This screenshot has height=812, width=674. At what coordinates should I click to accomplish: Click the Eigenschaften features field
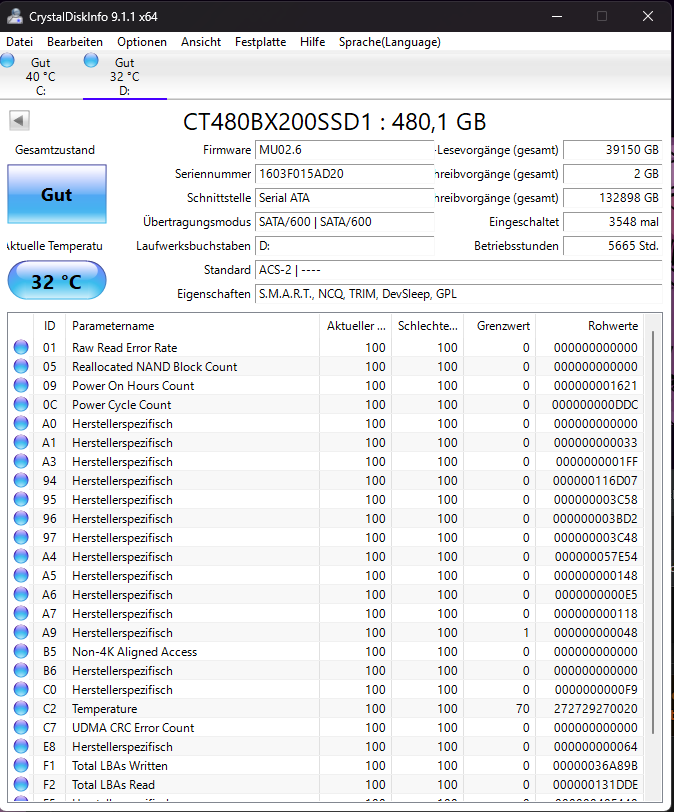point(459,294)
